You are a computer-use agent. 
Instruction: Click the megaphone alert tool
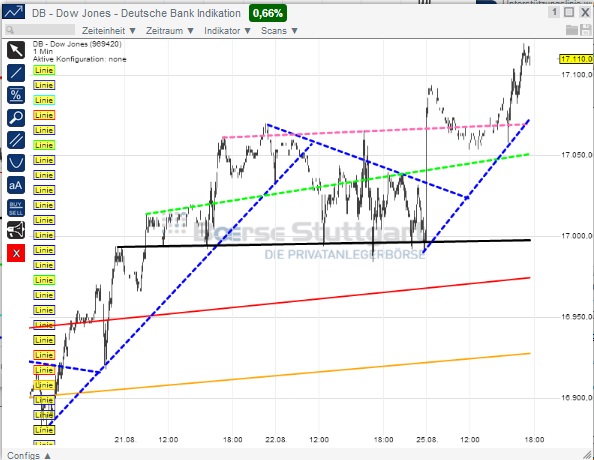[x=16, y=230]
